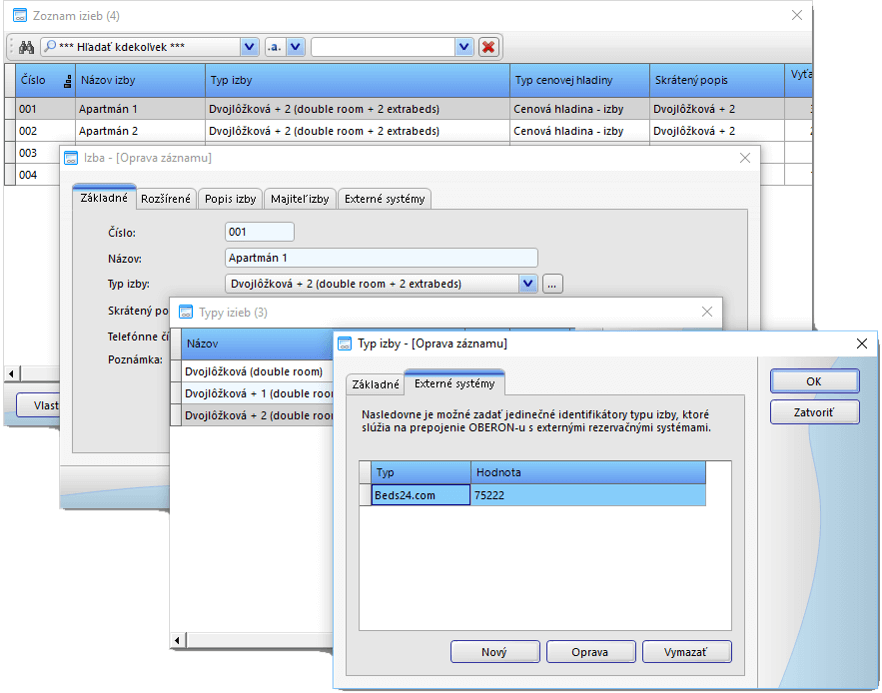Click the Nový button
The height and width of the screenshot is (693, 882).
click(495, 652)
